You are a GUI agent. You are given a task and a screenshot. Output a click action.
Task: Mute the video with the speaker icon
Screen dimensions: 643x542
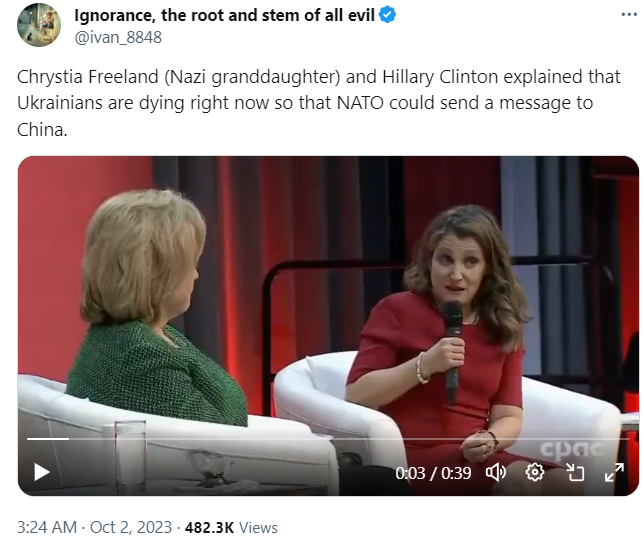(495, 472)
